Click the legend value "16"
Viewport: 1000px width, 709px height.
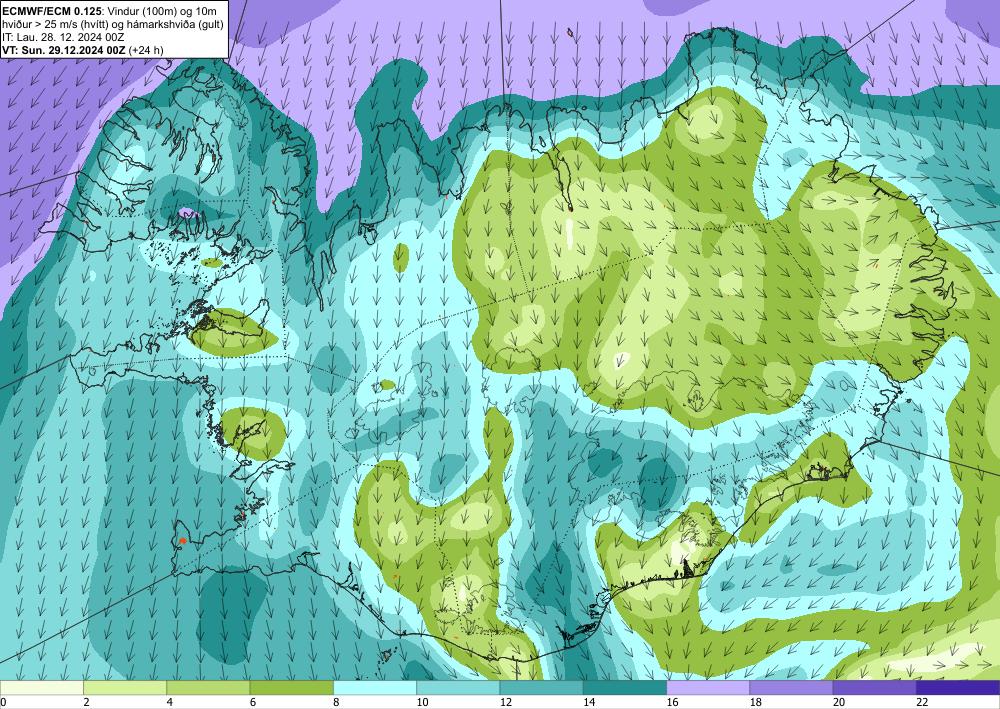coord(672,702)
